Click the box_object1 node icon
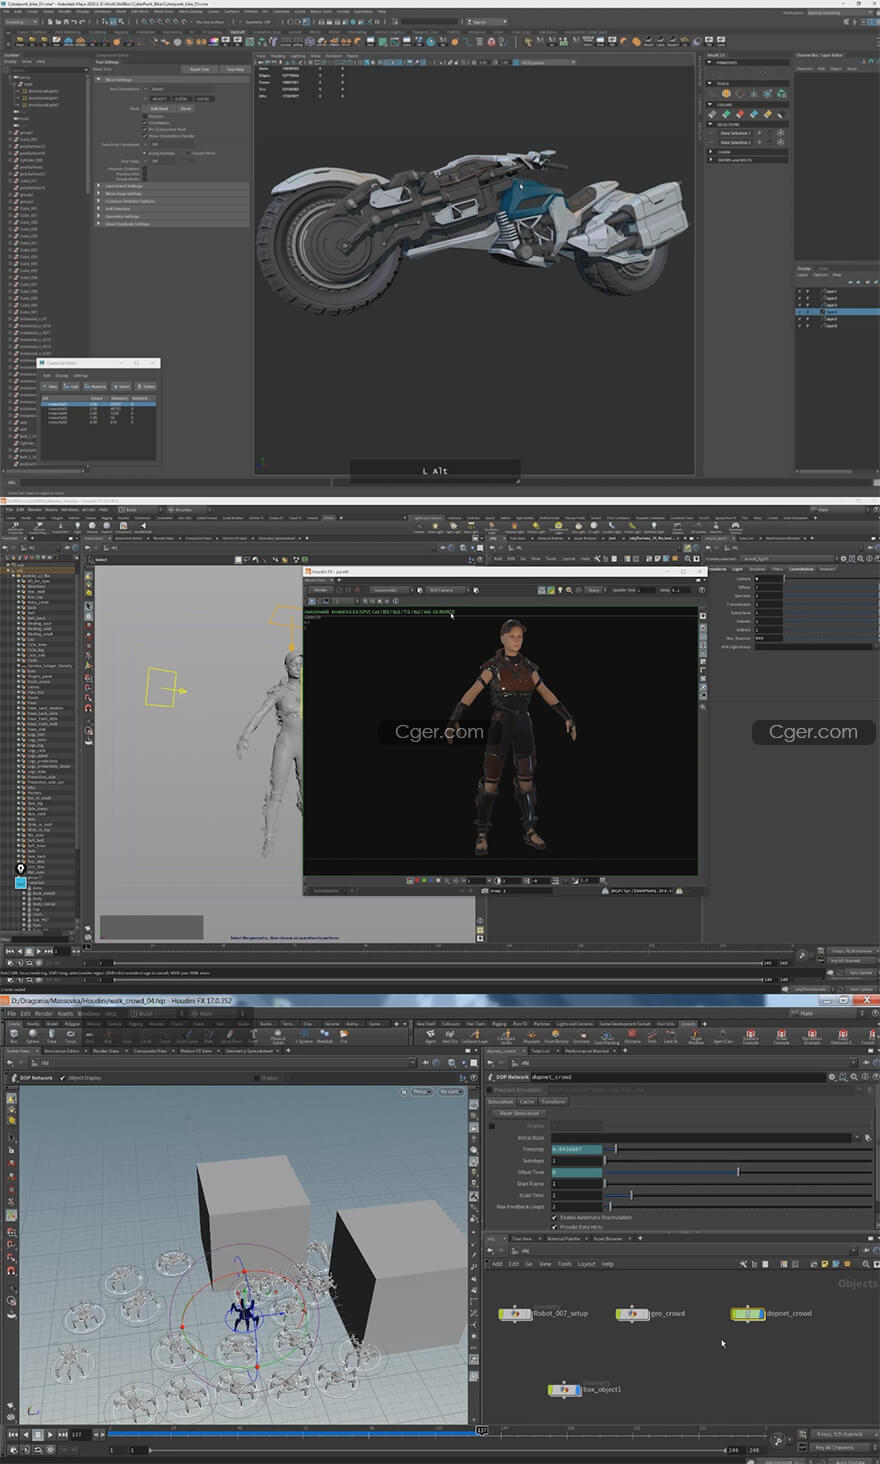This screenshot has height=1464, width=880. tap(565, 1390)
